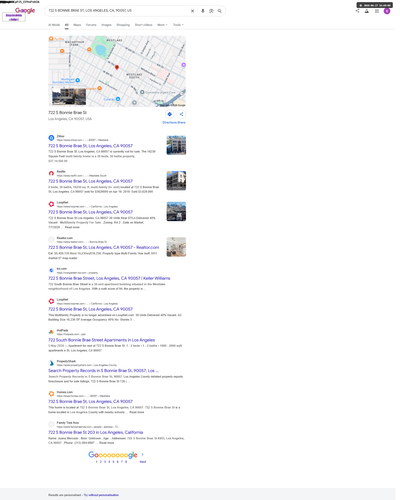Click the Homes.com site favicon

[51, 394]
